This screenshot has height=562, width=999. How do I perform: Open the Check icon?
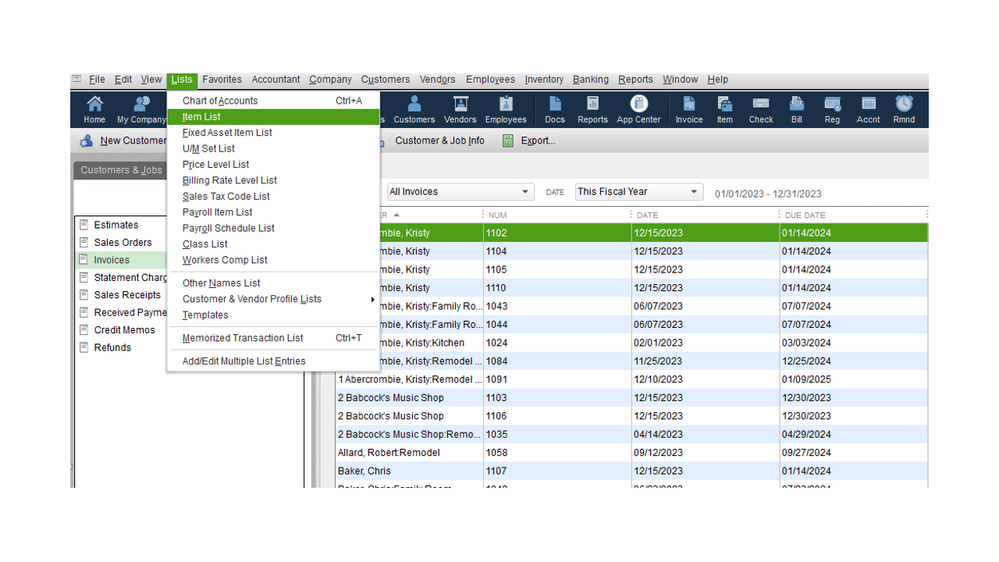coord(761,109)
